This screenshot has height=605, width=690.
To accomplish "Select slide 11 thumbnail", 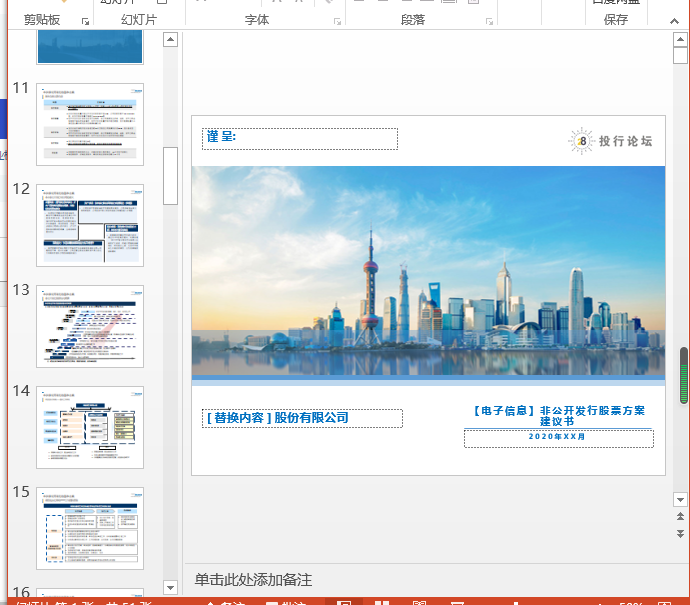I will 90,124.
